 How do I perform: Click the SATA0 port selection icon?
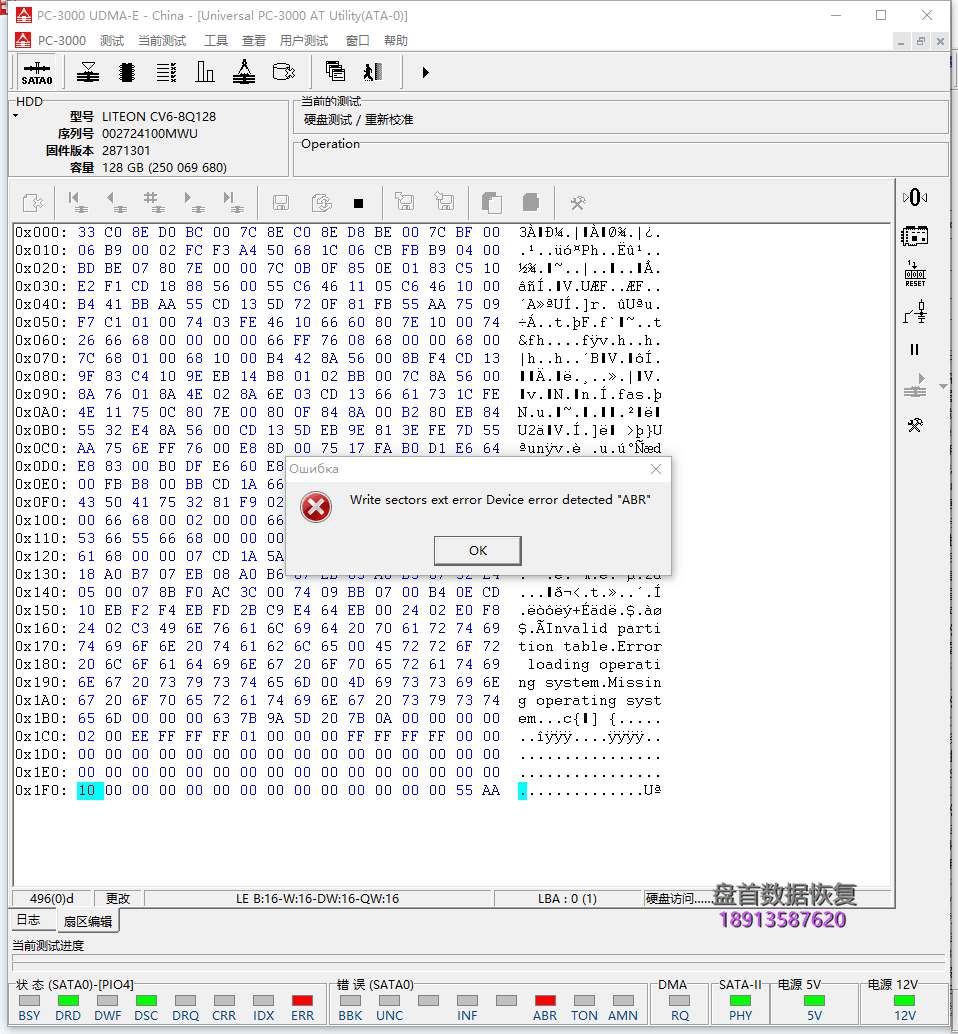coord(37,73)
